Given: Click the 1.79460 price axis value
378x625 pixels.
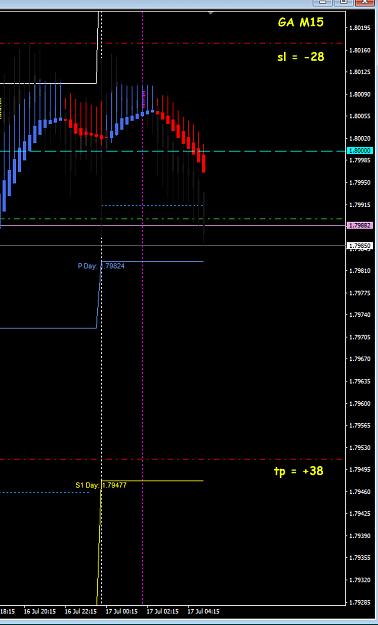Looking at the screenshot, I should (x=360, y=492).
